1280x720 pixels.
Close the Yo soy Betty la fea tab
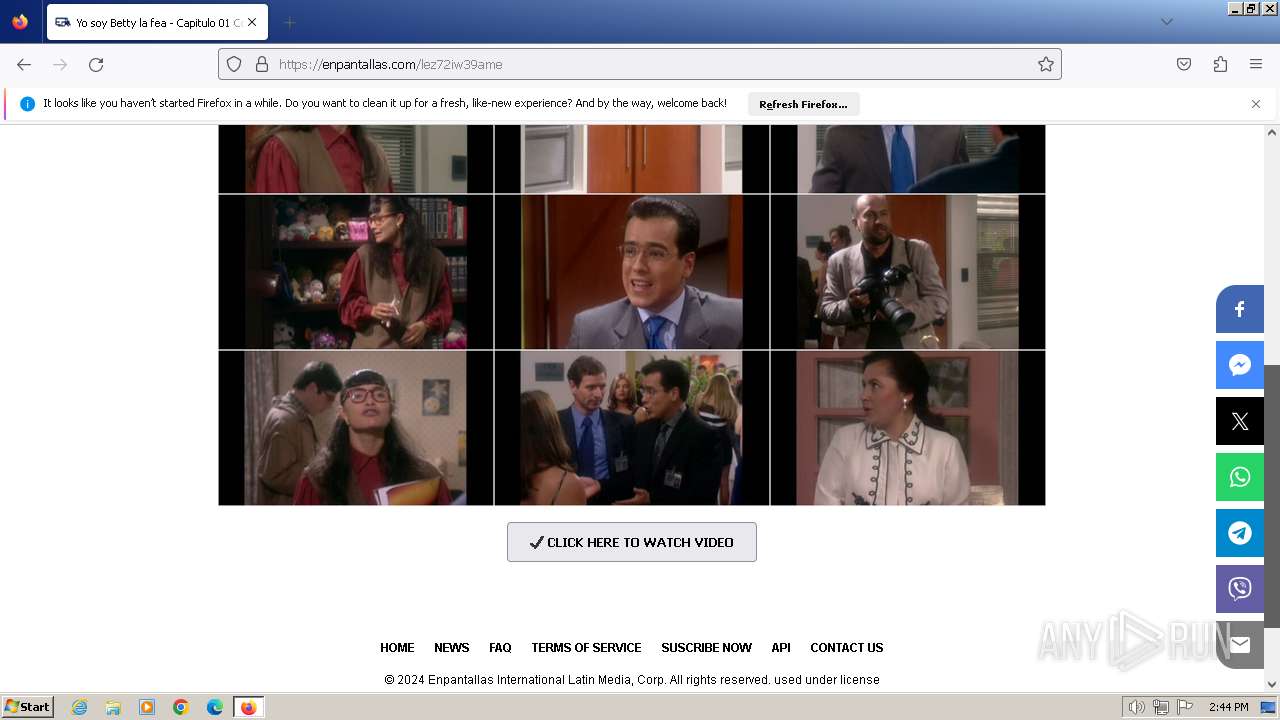tap(252, 22)
